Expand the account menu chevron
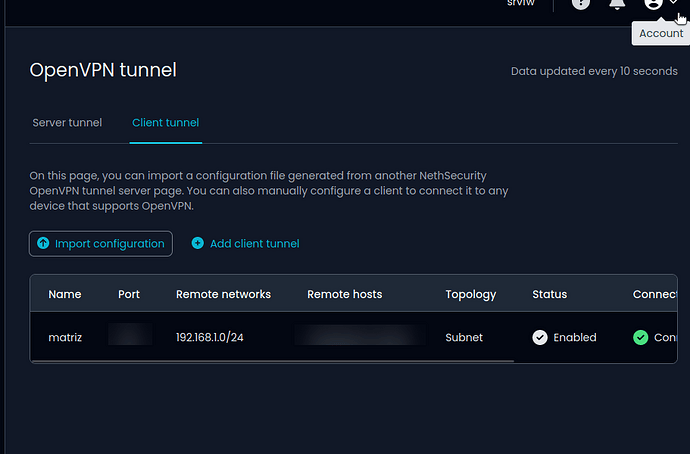The width and height of the screenshot is (690, 454). [x=674, y=2]
